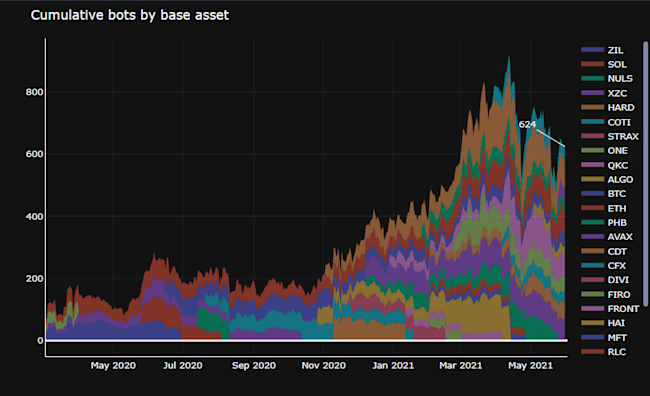Image resolution: width=650 pixels, height=396 pixels.
Task: Select CDT label in the legend
Action: click(x=617, y=251)
